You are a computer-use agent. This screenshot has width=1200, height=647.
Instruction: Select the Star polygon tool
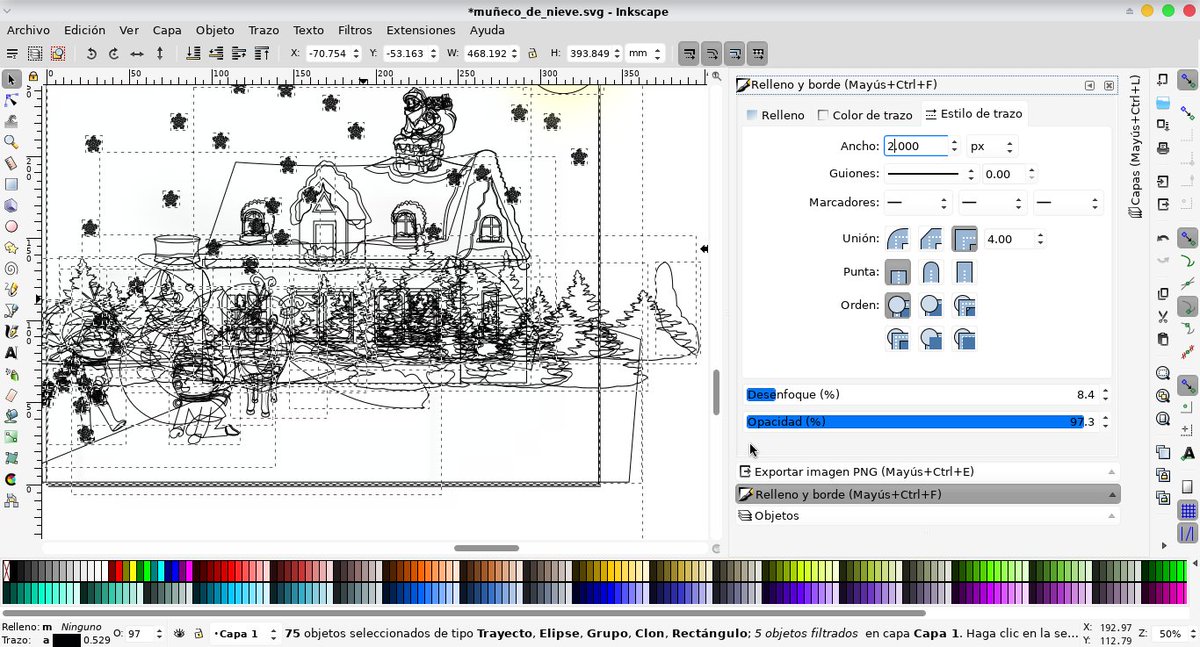coord(11,247)
